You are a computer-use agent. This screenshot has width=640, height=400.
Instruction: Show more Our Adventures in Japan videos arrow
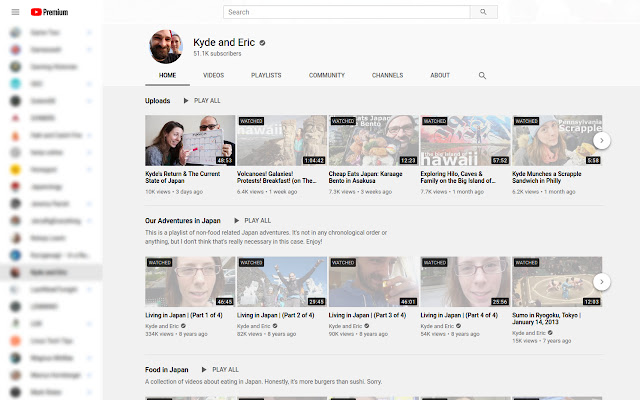[601, 282]
